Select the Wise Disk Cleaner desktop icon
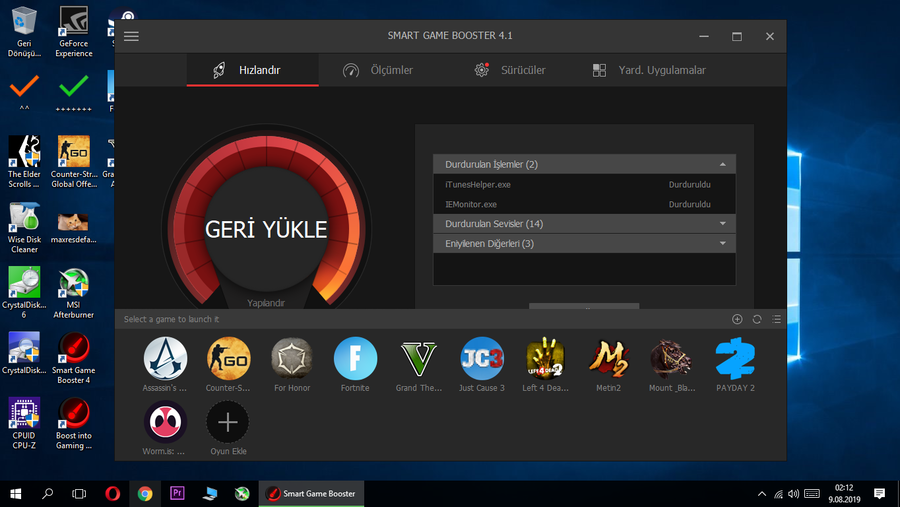Screen dimensions: 900x507 tap(24, 227)
